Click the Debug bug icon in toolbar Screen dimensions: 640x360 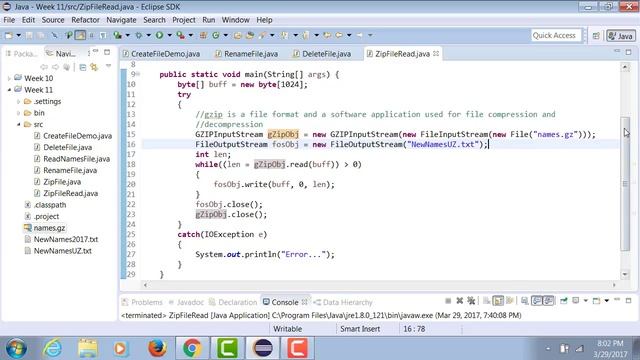pyautogui.click(x=138, y=36)
